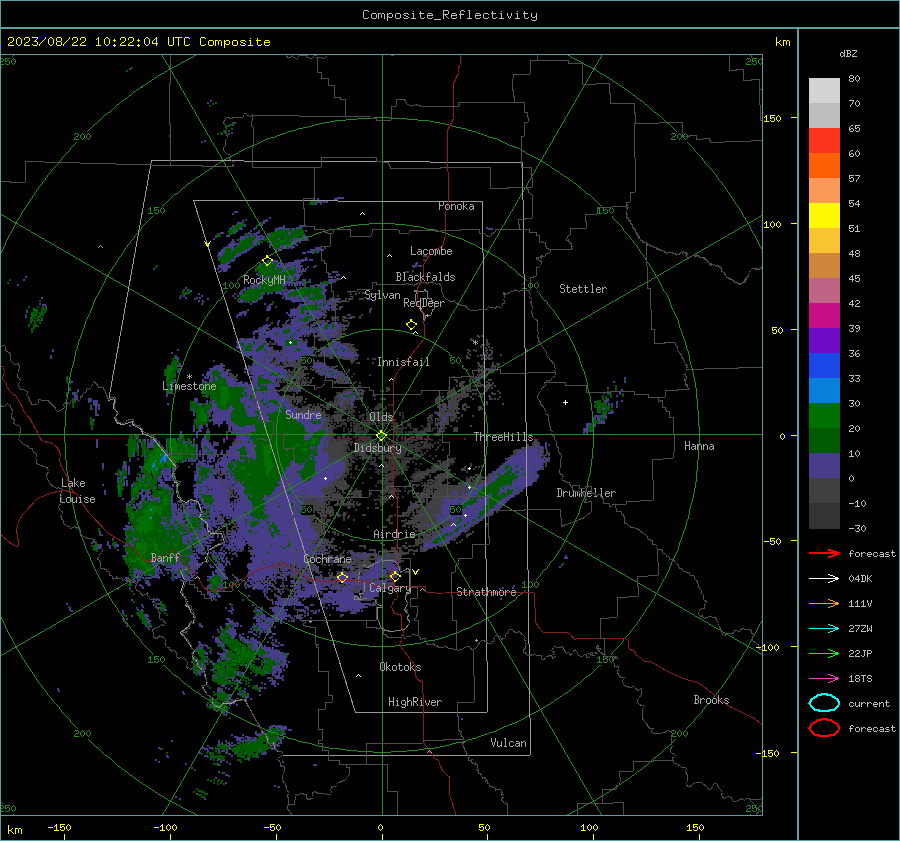
Task: Click the purple 10 dBZ color swatch
Action: [824, 465]
